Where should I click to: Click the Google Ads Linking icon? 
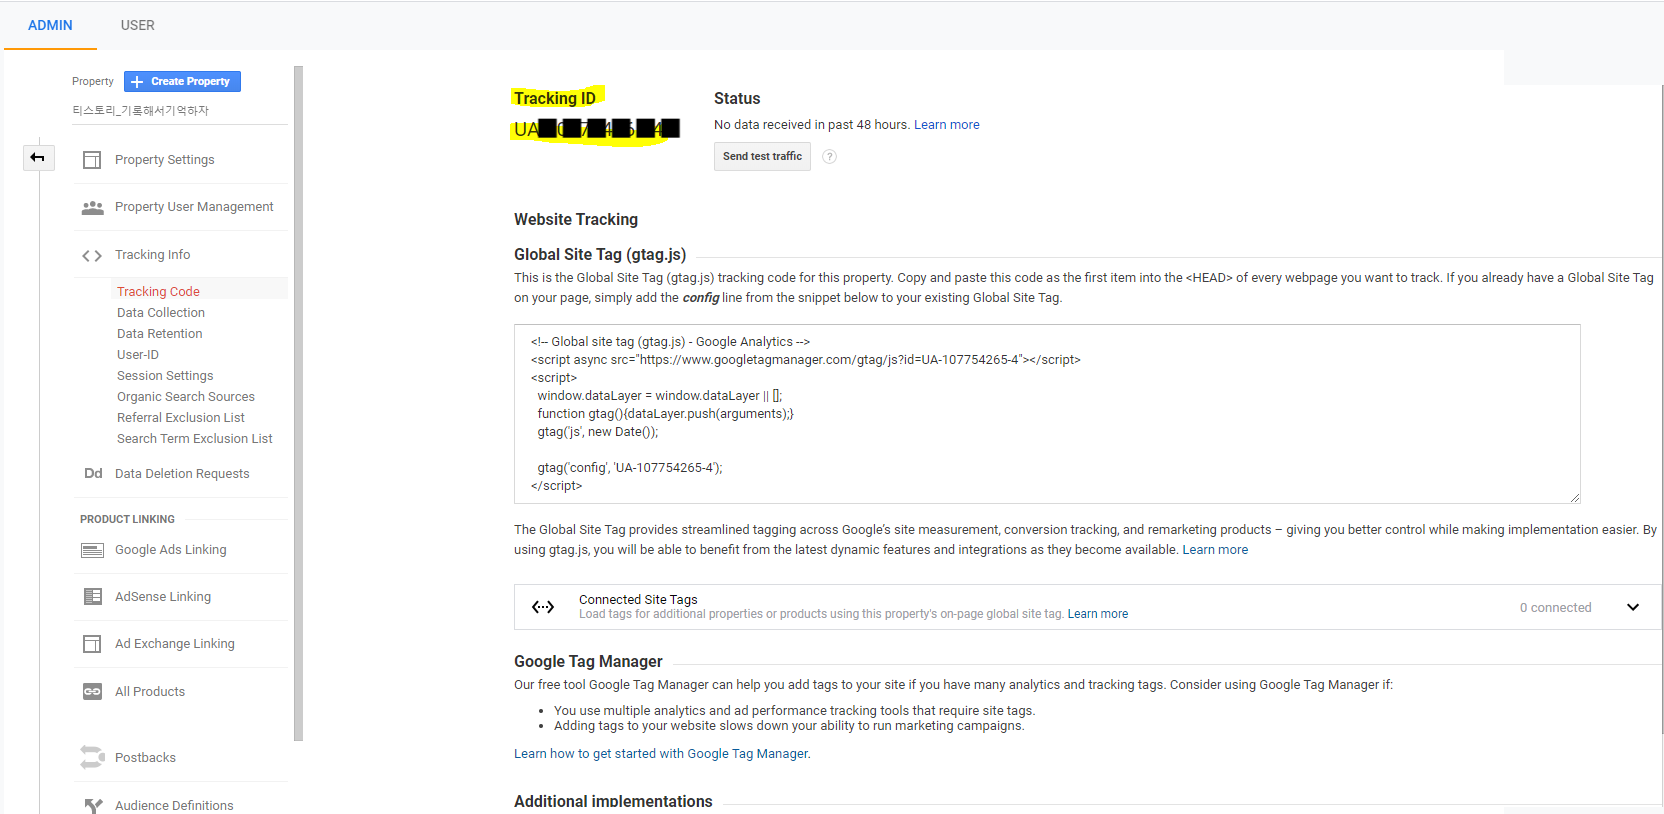coord(92,550)
